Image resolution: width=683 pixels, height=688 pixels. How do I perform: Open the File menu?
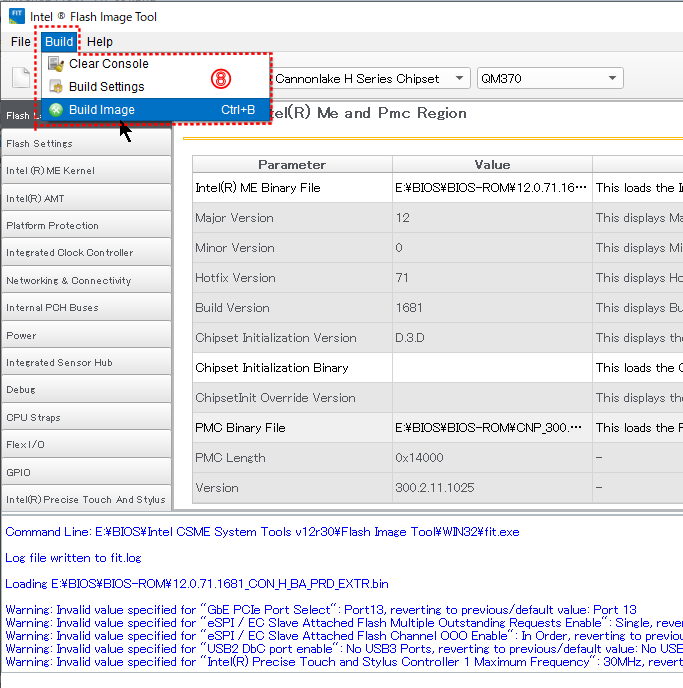pyautogui.click(x=21, y=42)
